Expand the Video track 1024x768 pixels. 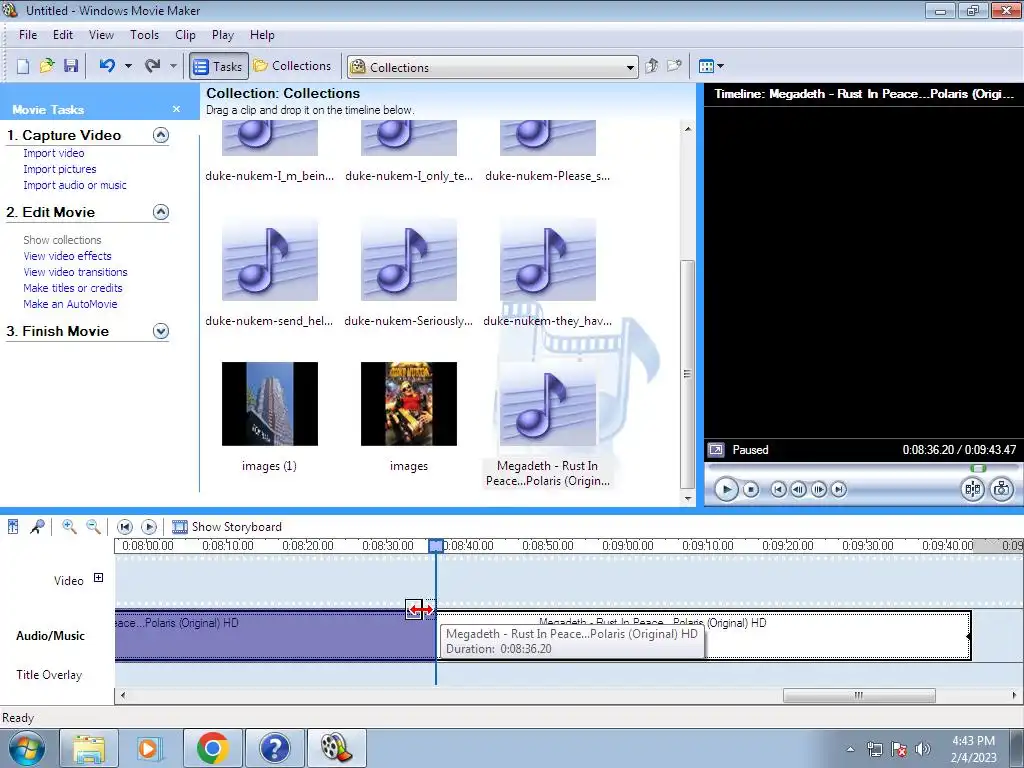(x=99, y=577)
